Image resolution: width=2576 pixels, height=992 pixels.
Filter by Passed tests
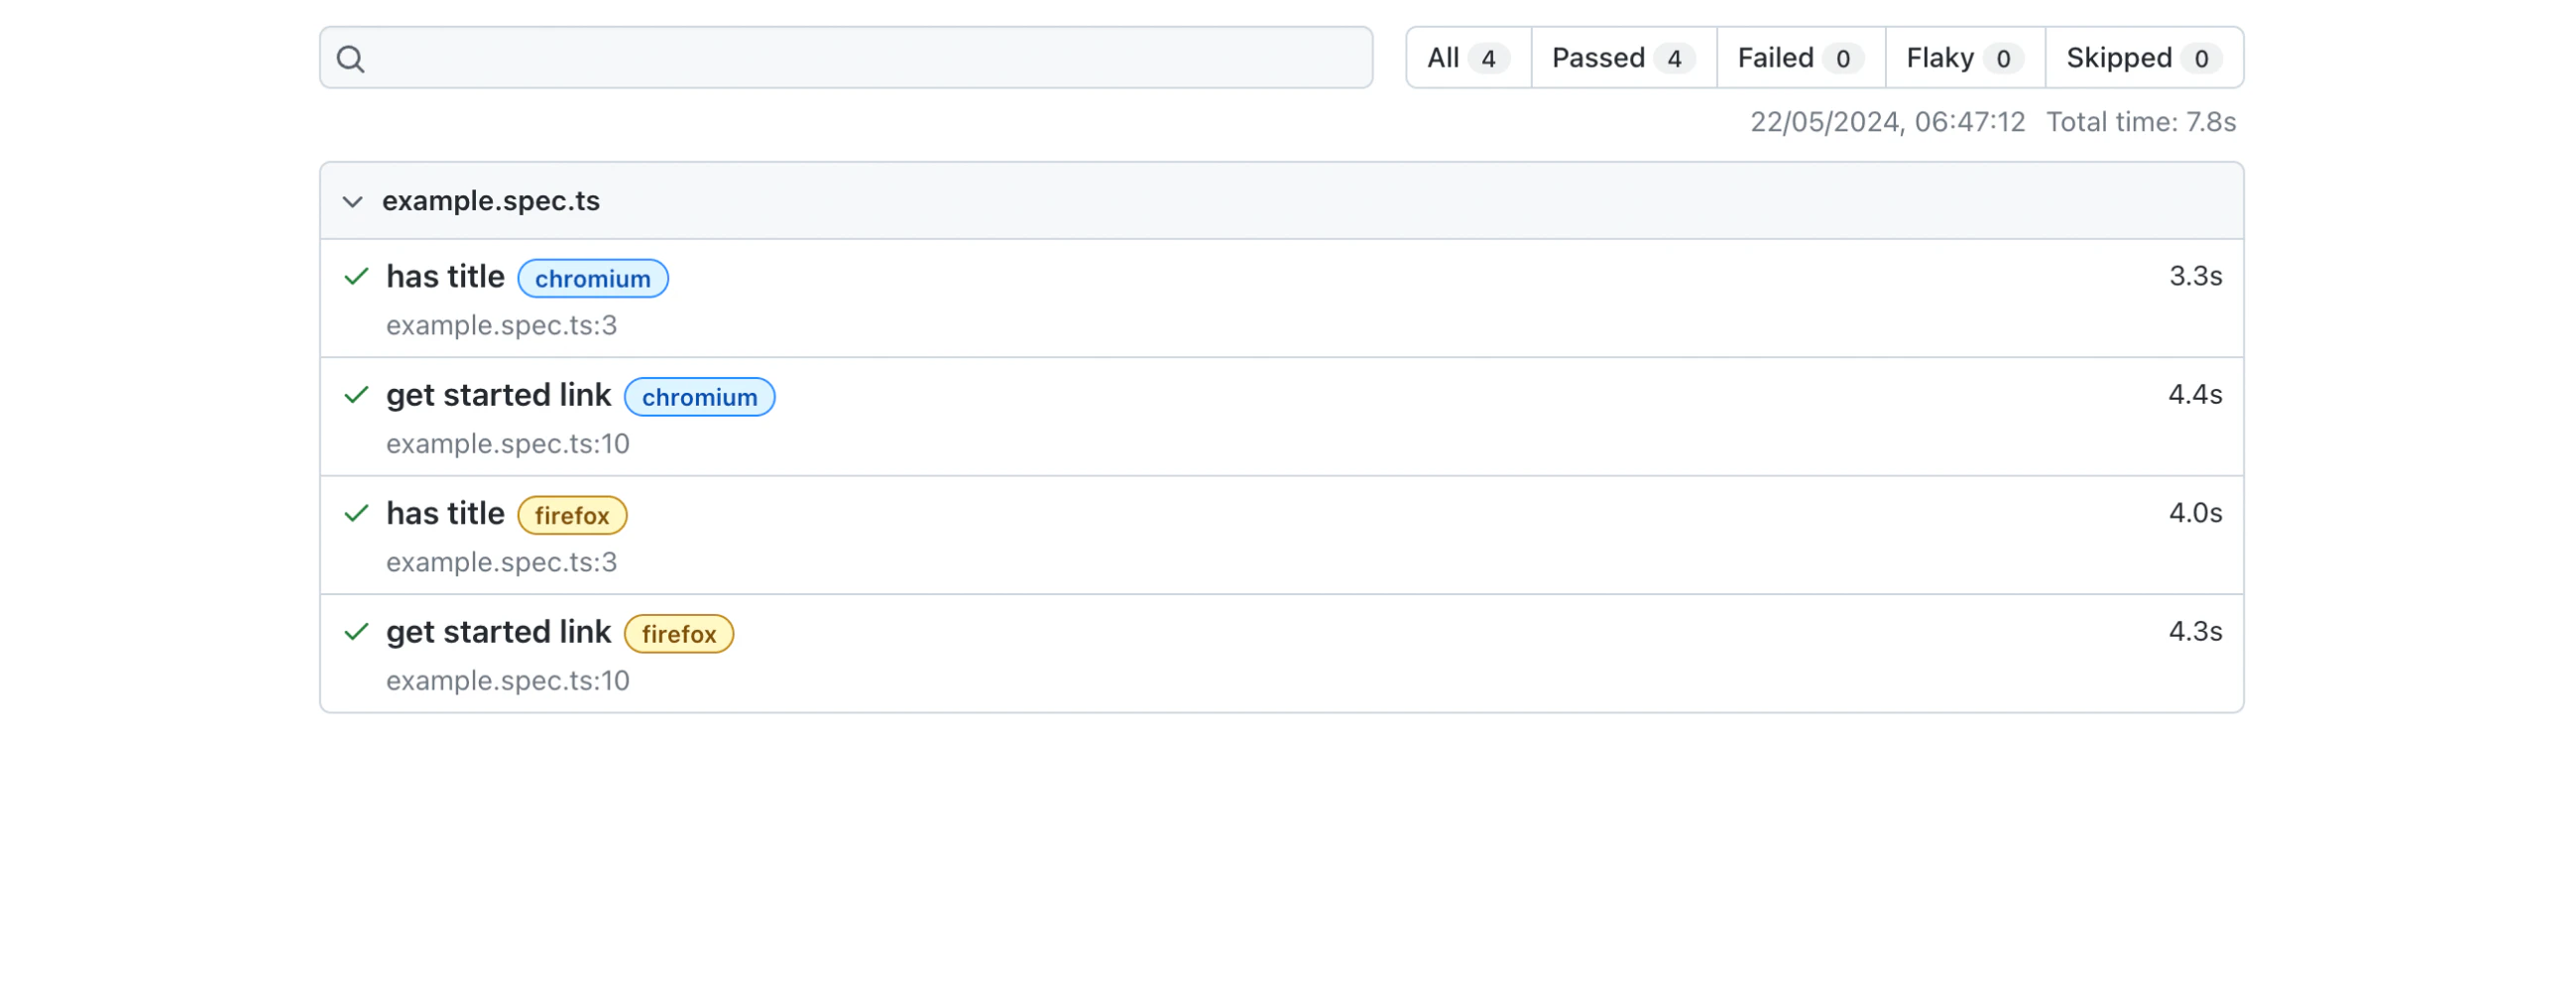(x=1622, y=58)
